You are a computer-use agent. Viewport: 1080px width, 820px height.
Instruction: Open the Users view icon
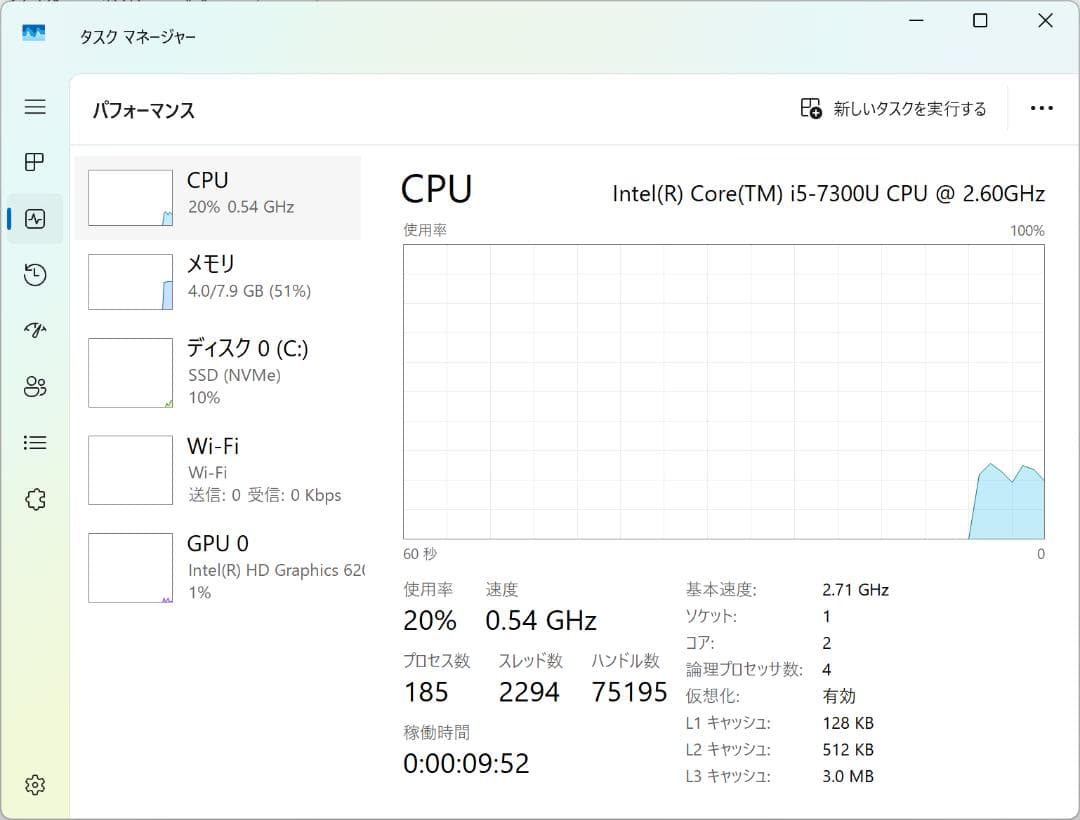click(34, 386)
